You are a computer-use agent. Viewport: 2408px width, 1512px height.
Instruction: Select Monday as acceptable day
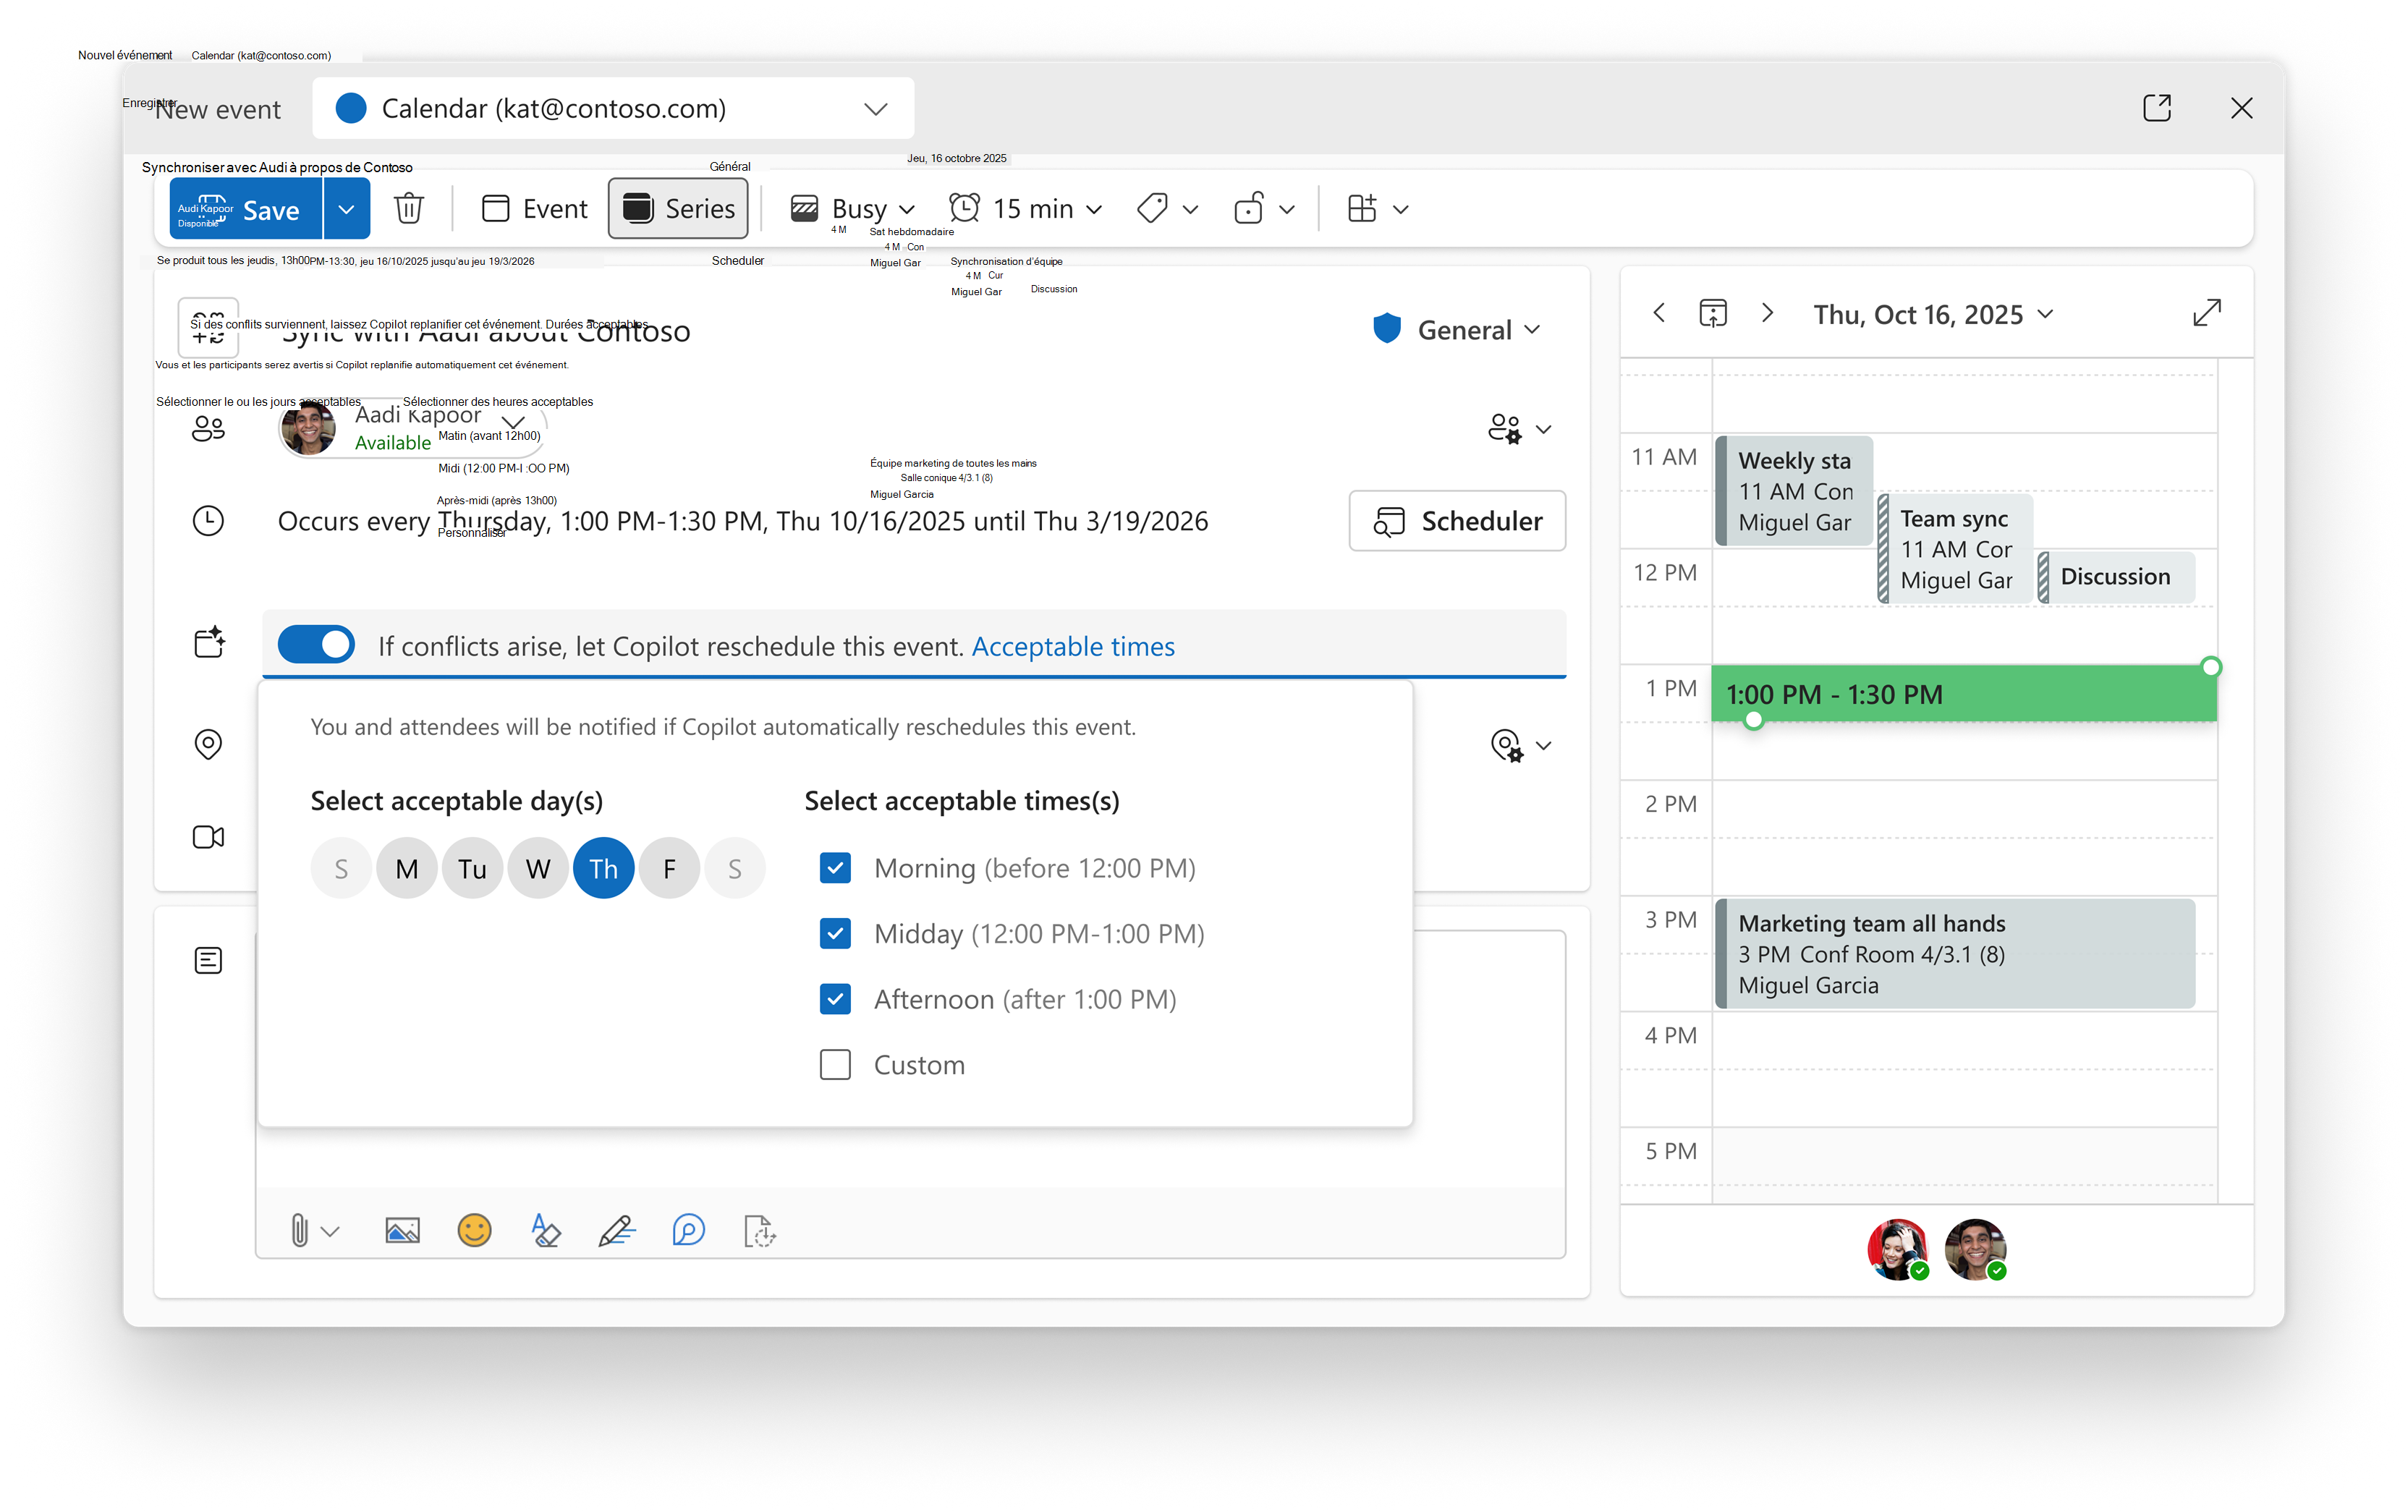(407, 868)
